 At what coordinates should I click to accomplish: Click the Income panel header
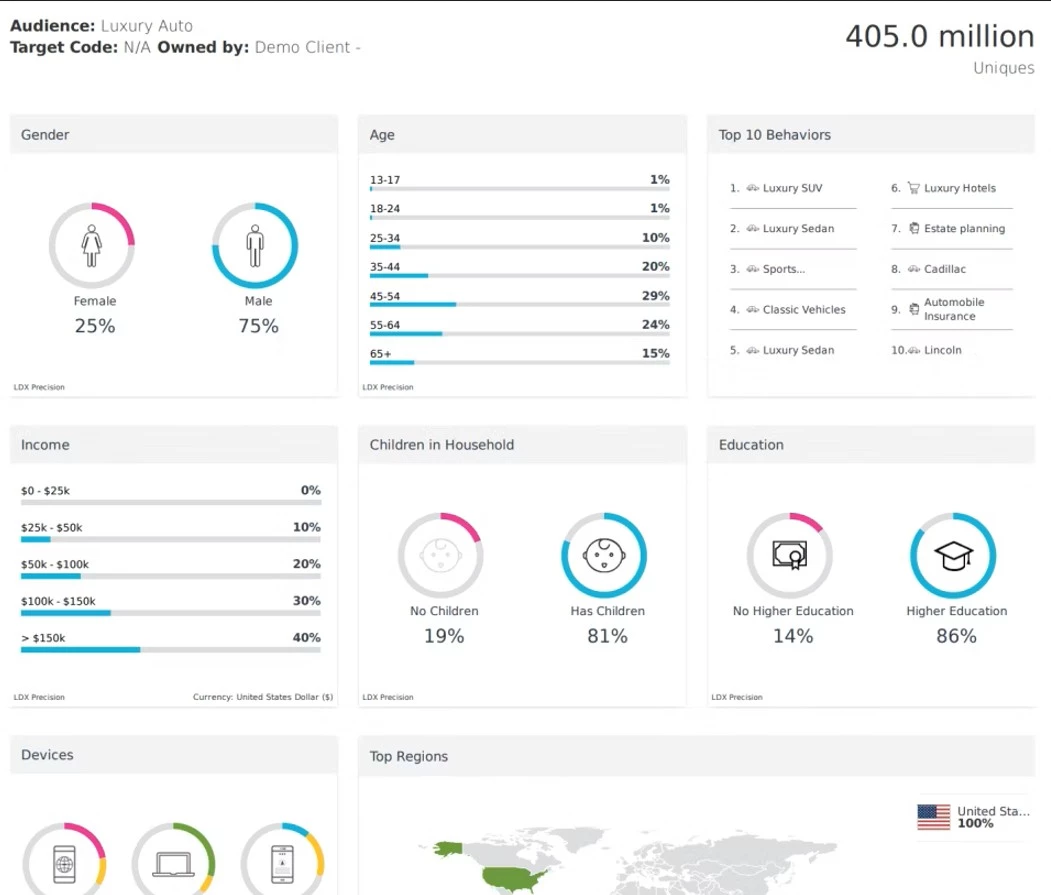174,444
